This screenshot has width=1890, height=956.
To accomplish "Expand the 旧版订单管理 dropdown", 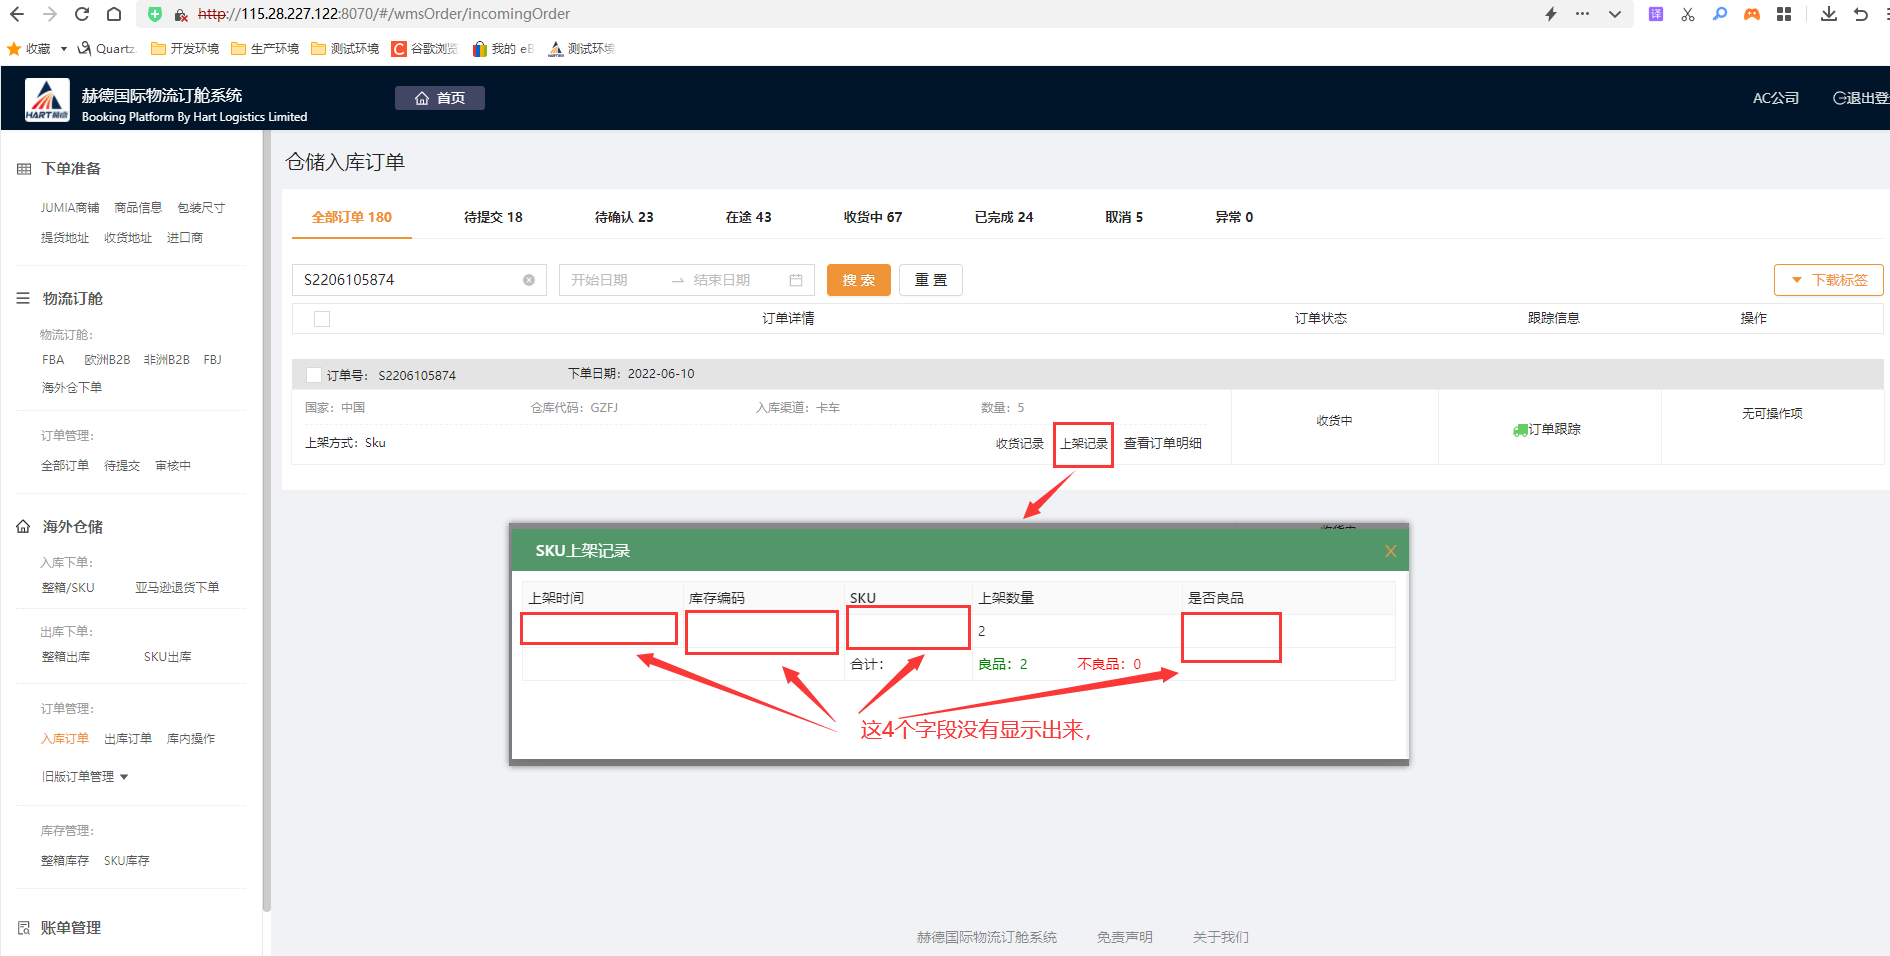I will coord(124,777).
